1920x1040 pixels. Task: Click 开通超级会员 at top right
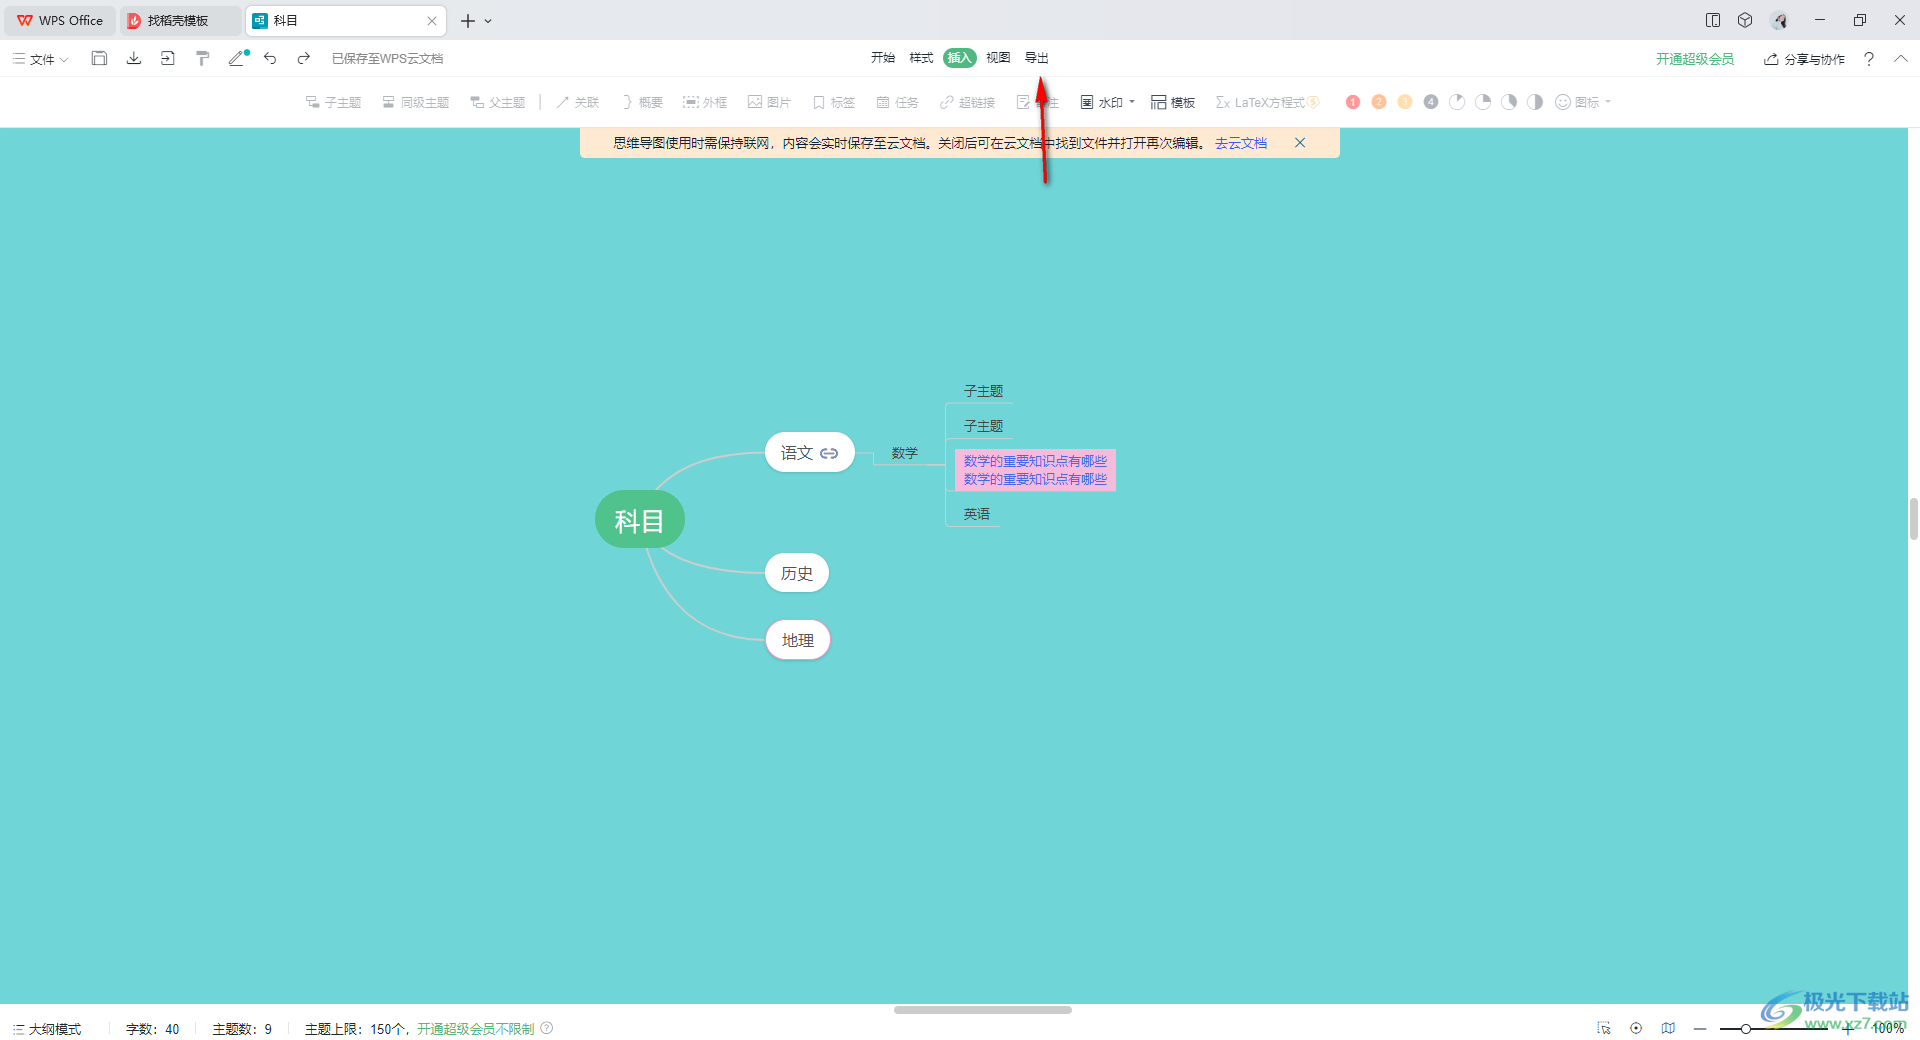click(x=1695, y=59)
